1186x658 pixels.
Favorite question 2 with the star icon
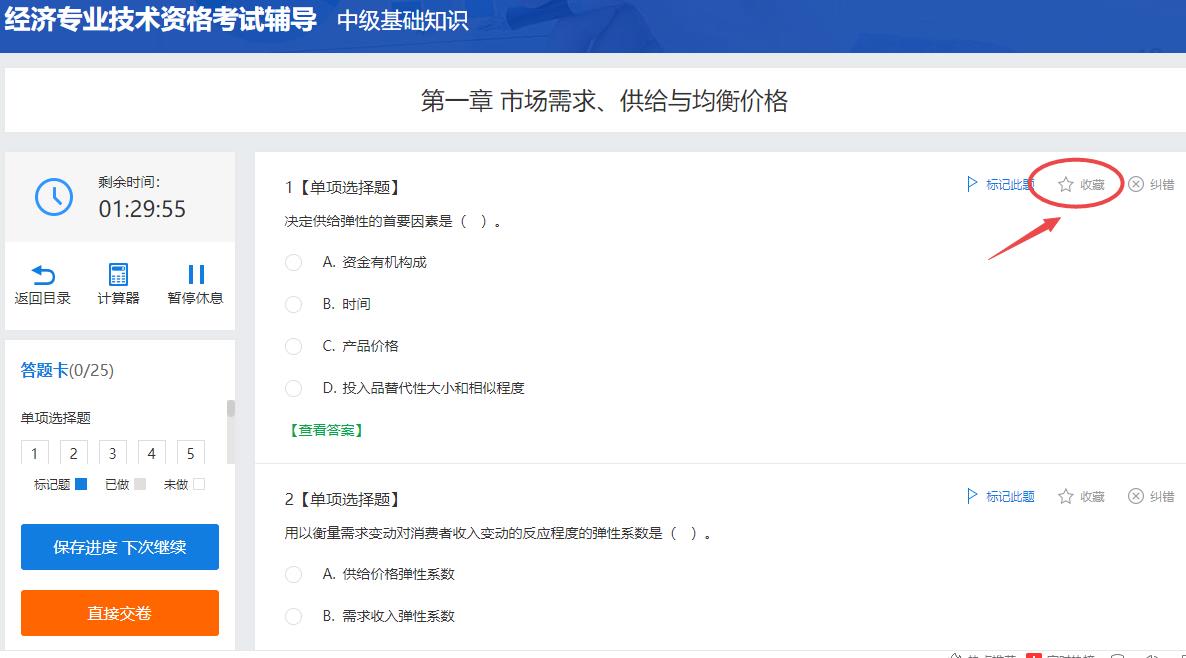1066,496
